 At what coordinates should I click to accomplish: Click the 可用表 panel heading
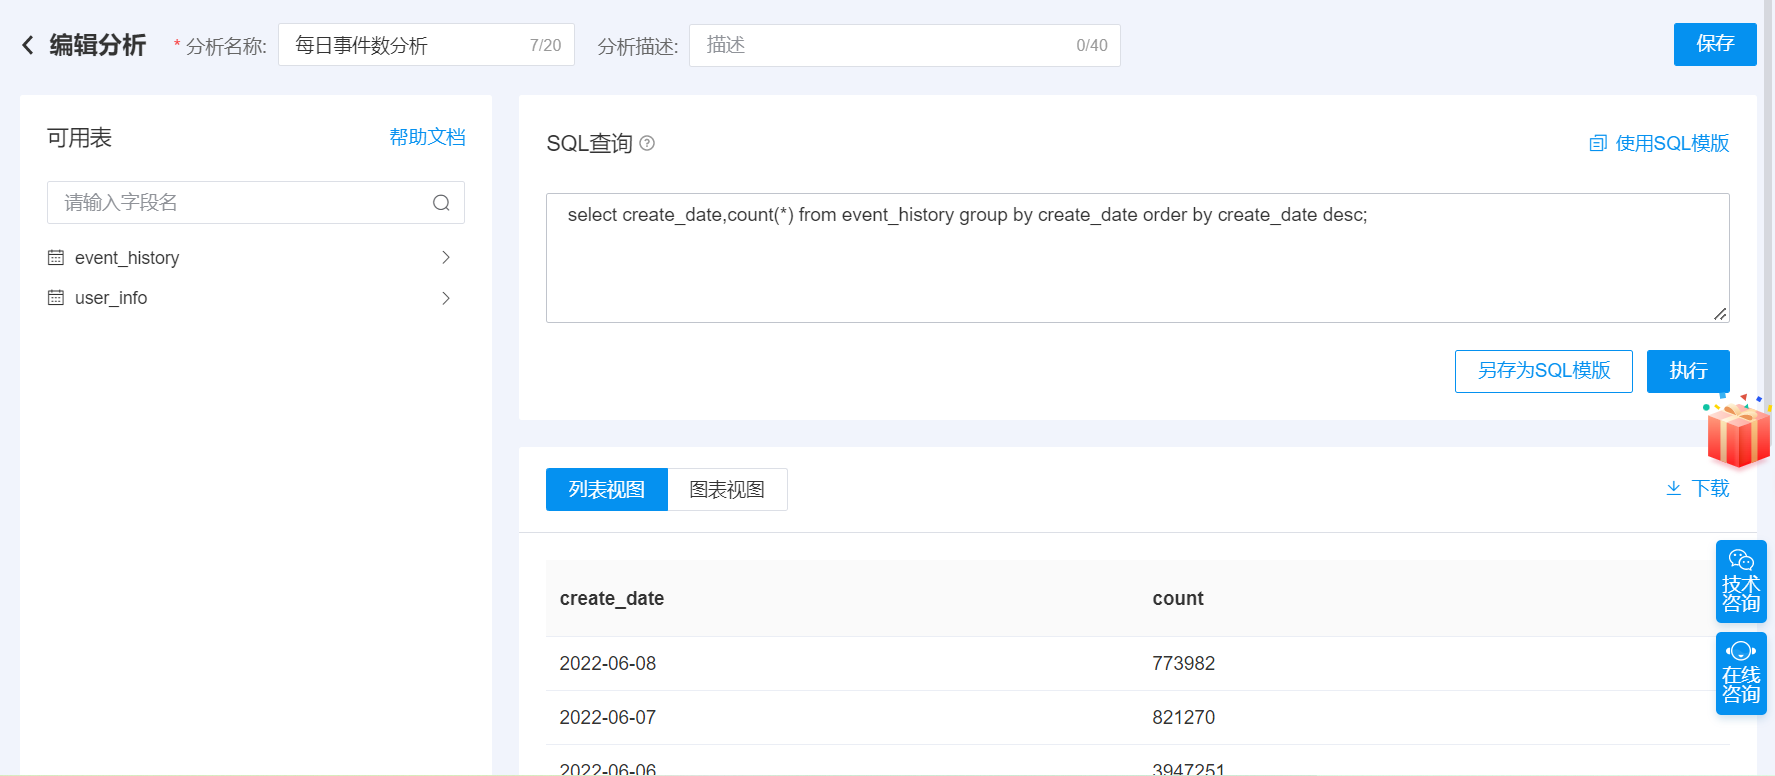point(79,138)
